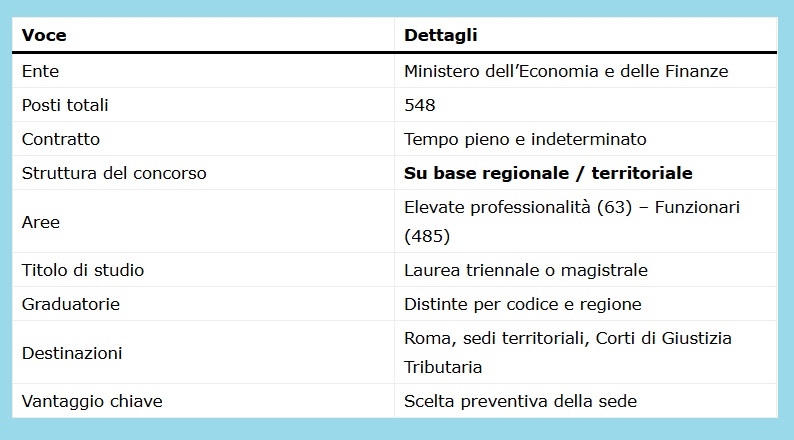Click the "Distinte per codice e regione" cell
Screen dimensions: 794x440
point(522,304)
